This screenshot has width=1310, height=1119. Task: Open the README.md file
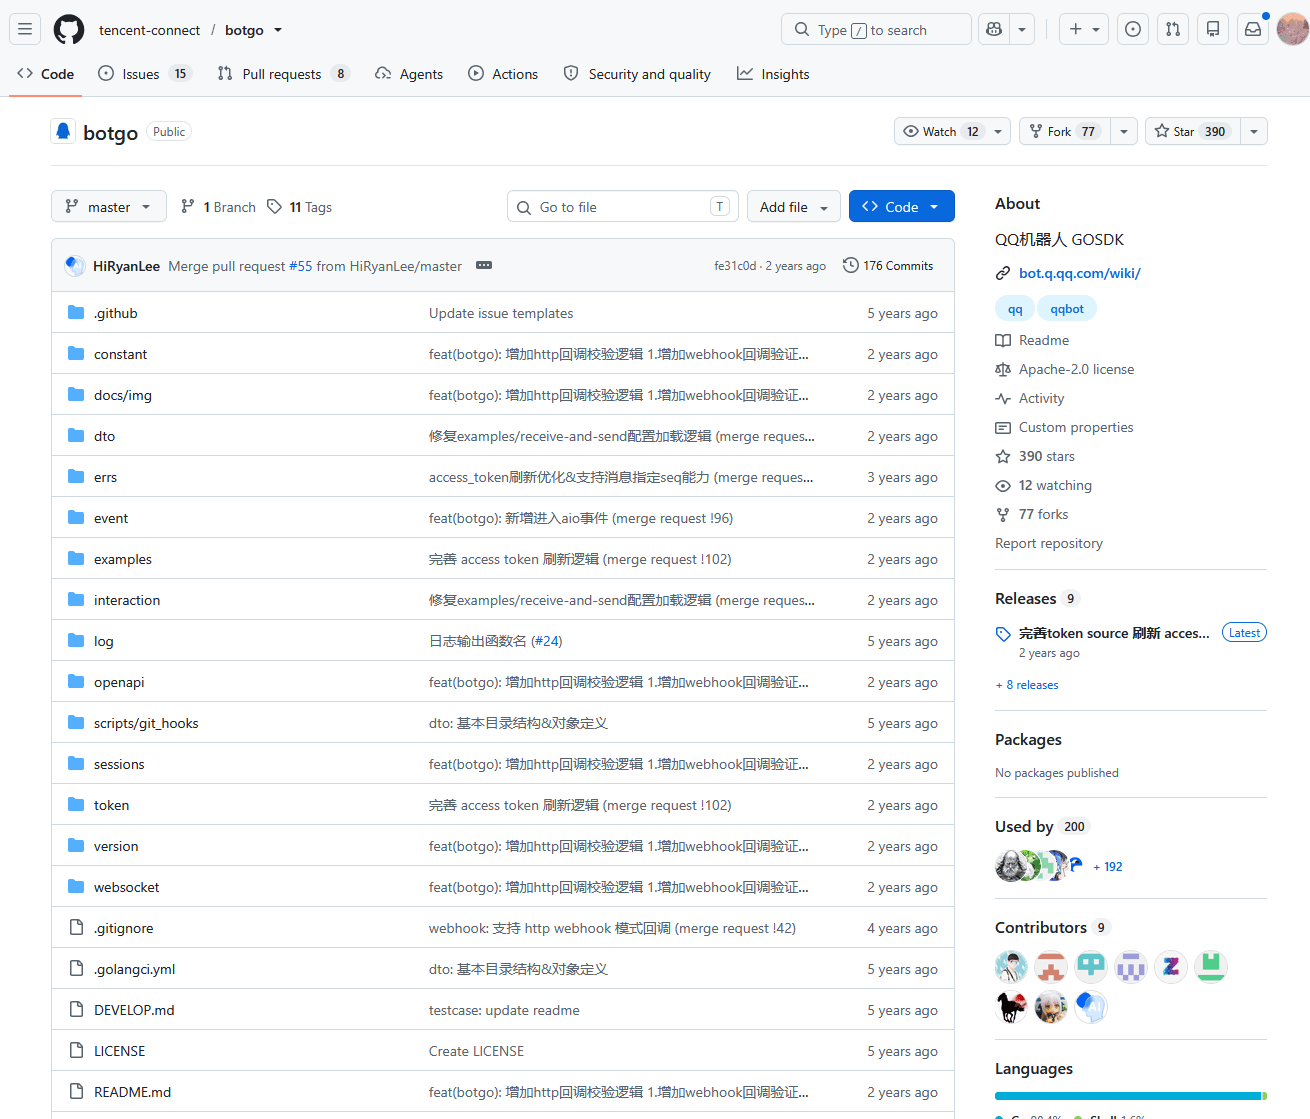pyautogui.click(x=132, y=1092)
